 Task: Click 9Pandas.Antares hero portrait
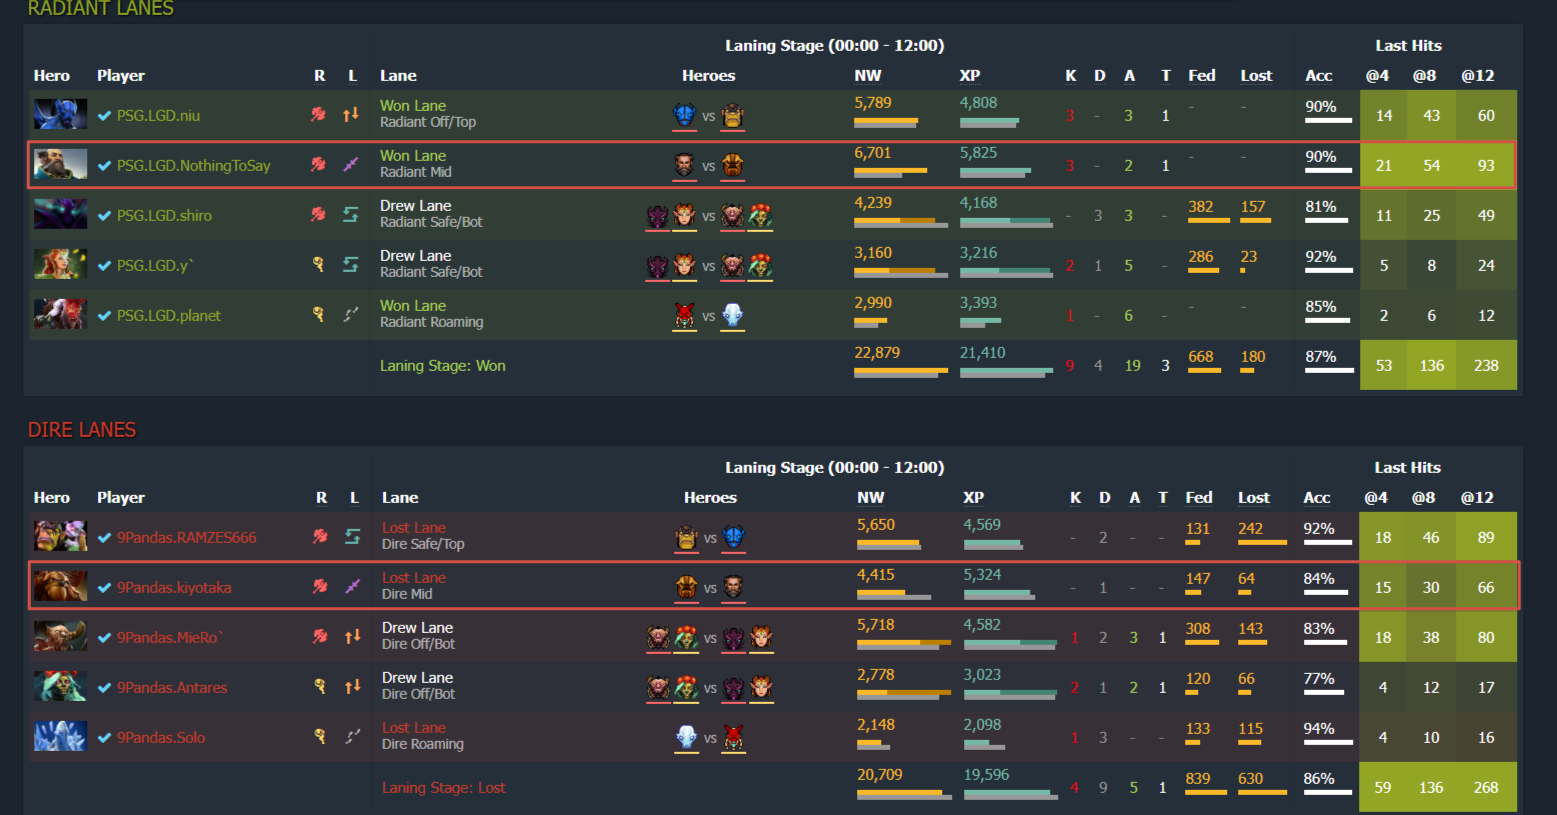pyautogui.click(x=60, y=687)
